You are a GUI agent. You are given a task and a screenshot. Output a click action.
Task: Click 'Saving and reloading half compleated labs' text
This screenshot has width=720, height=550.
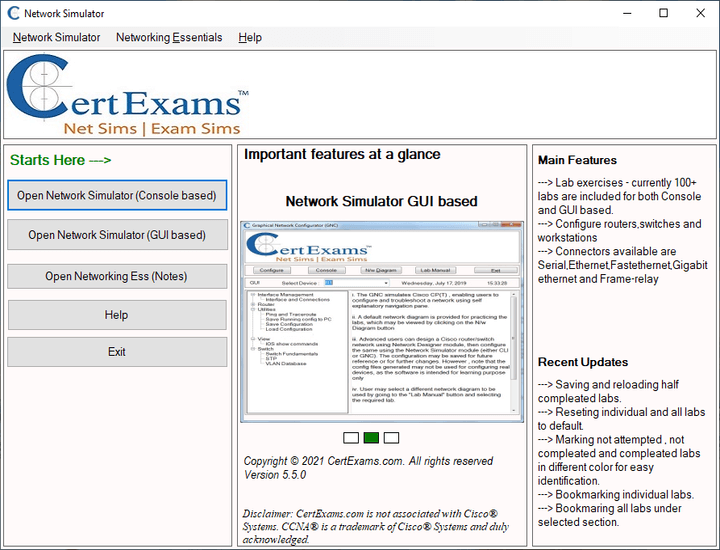608,391
